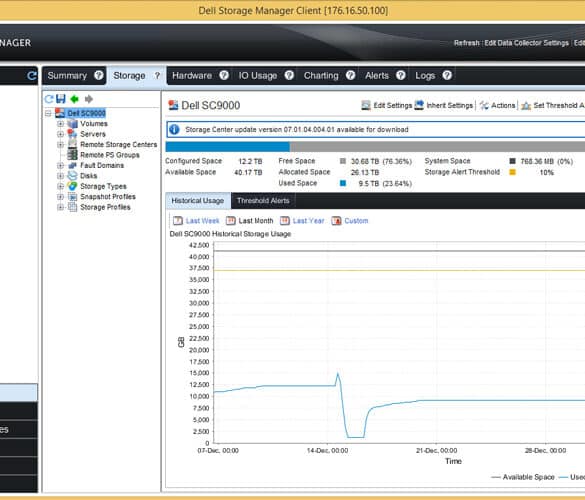Switch to the Hardware tab

click(x=192, y=76)
